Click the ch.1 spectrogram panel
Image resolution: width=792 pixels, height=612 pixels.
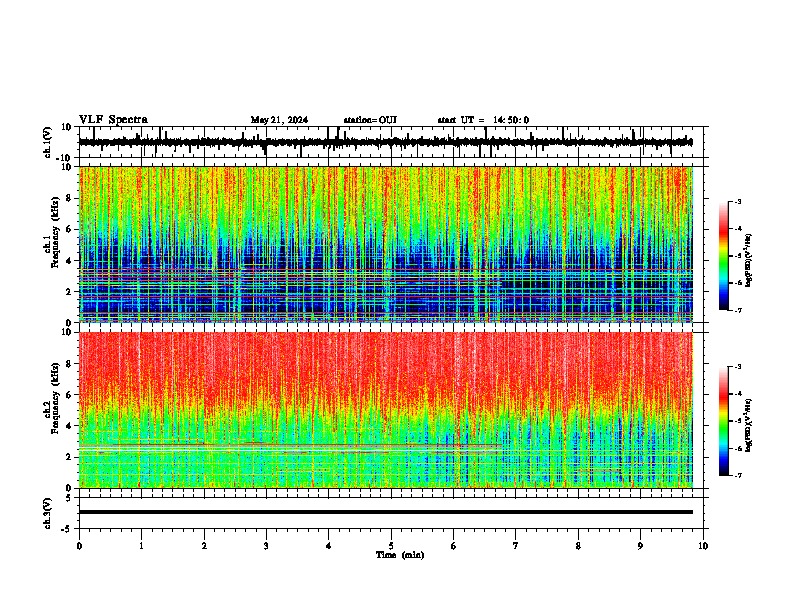[385, 244]
